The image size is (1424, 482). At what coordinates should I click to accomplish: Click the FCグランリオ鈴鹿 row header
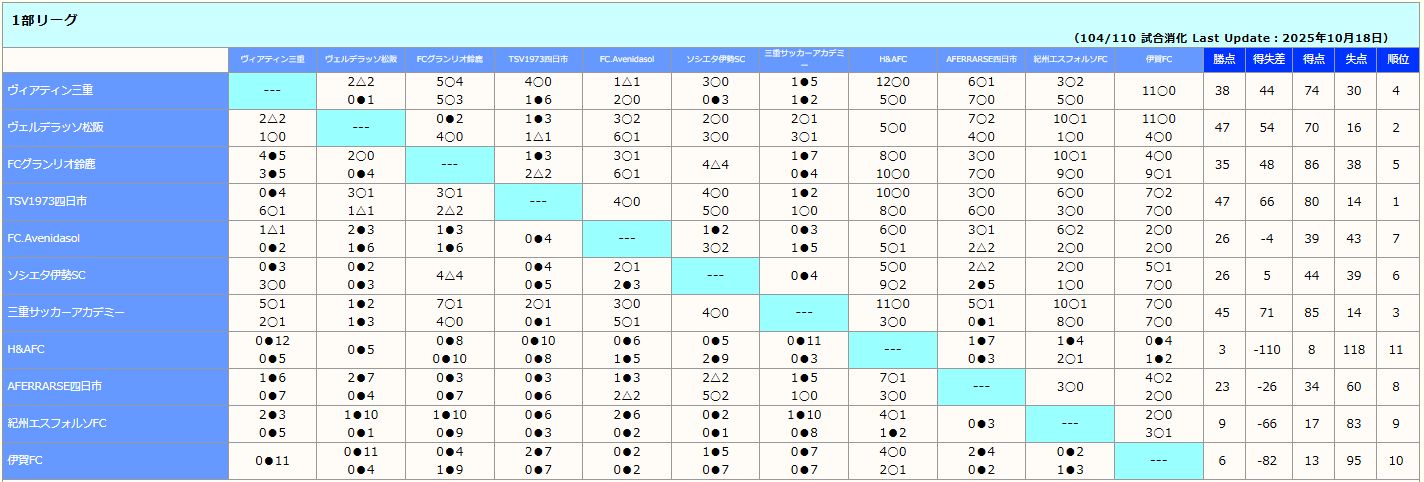coord(52,165)
